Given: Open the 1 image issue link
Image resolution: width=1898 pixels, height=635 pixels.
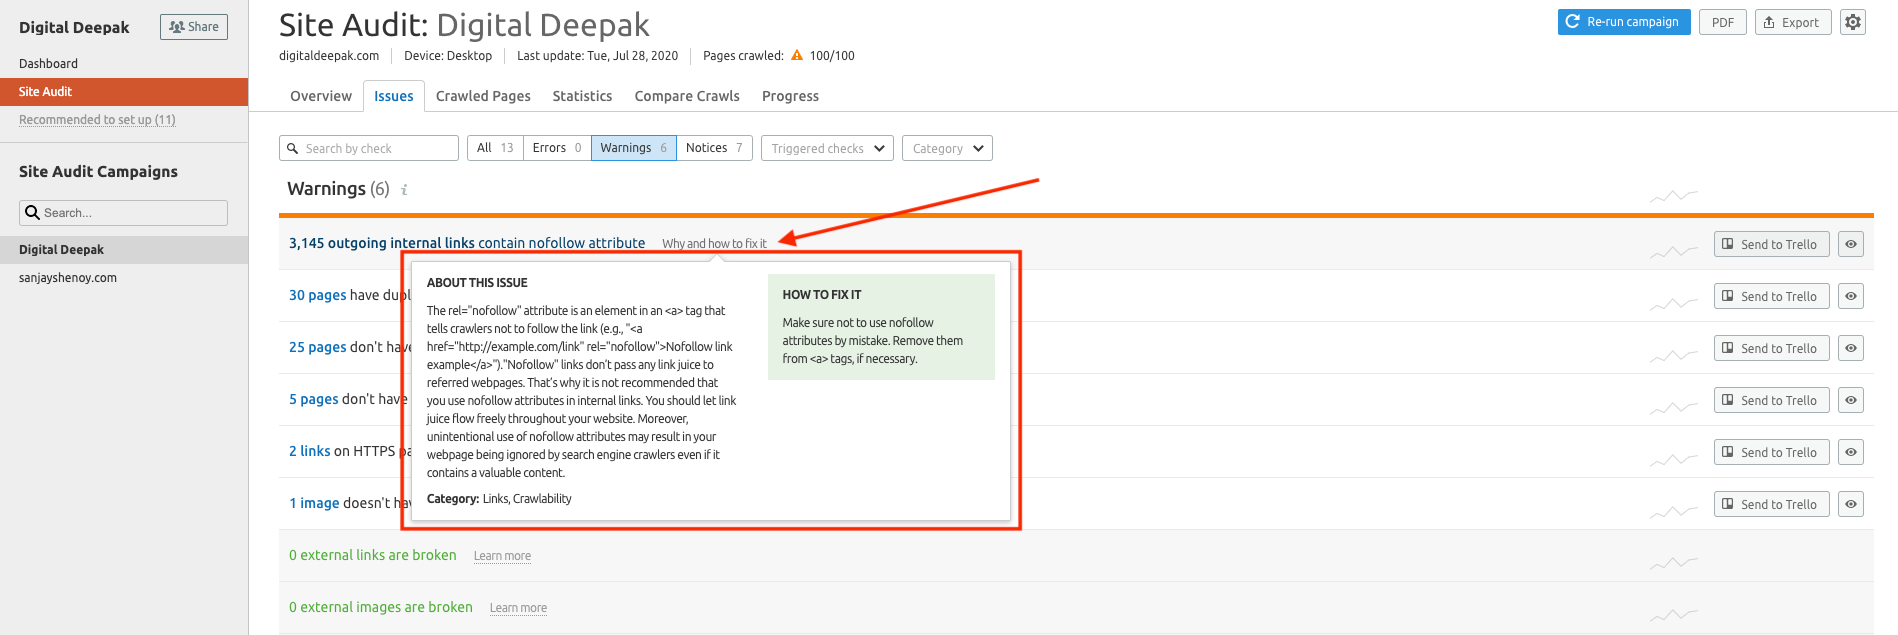Looking at the screenshot, I should tap(314, 503).
